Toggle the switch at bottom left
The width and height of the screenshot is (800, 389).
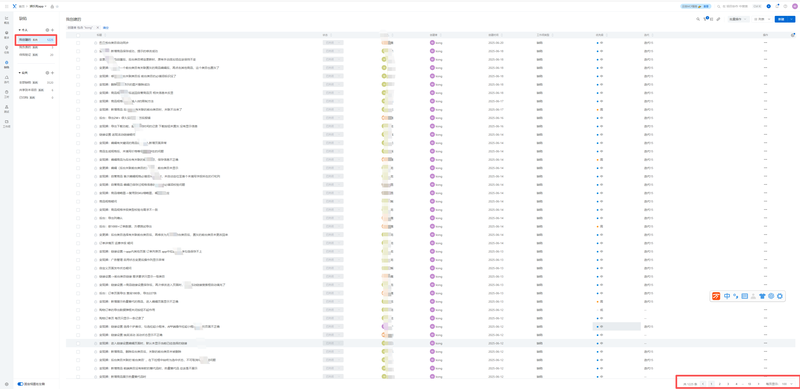point(20,383)
